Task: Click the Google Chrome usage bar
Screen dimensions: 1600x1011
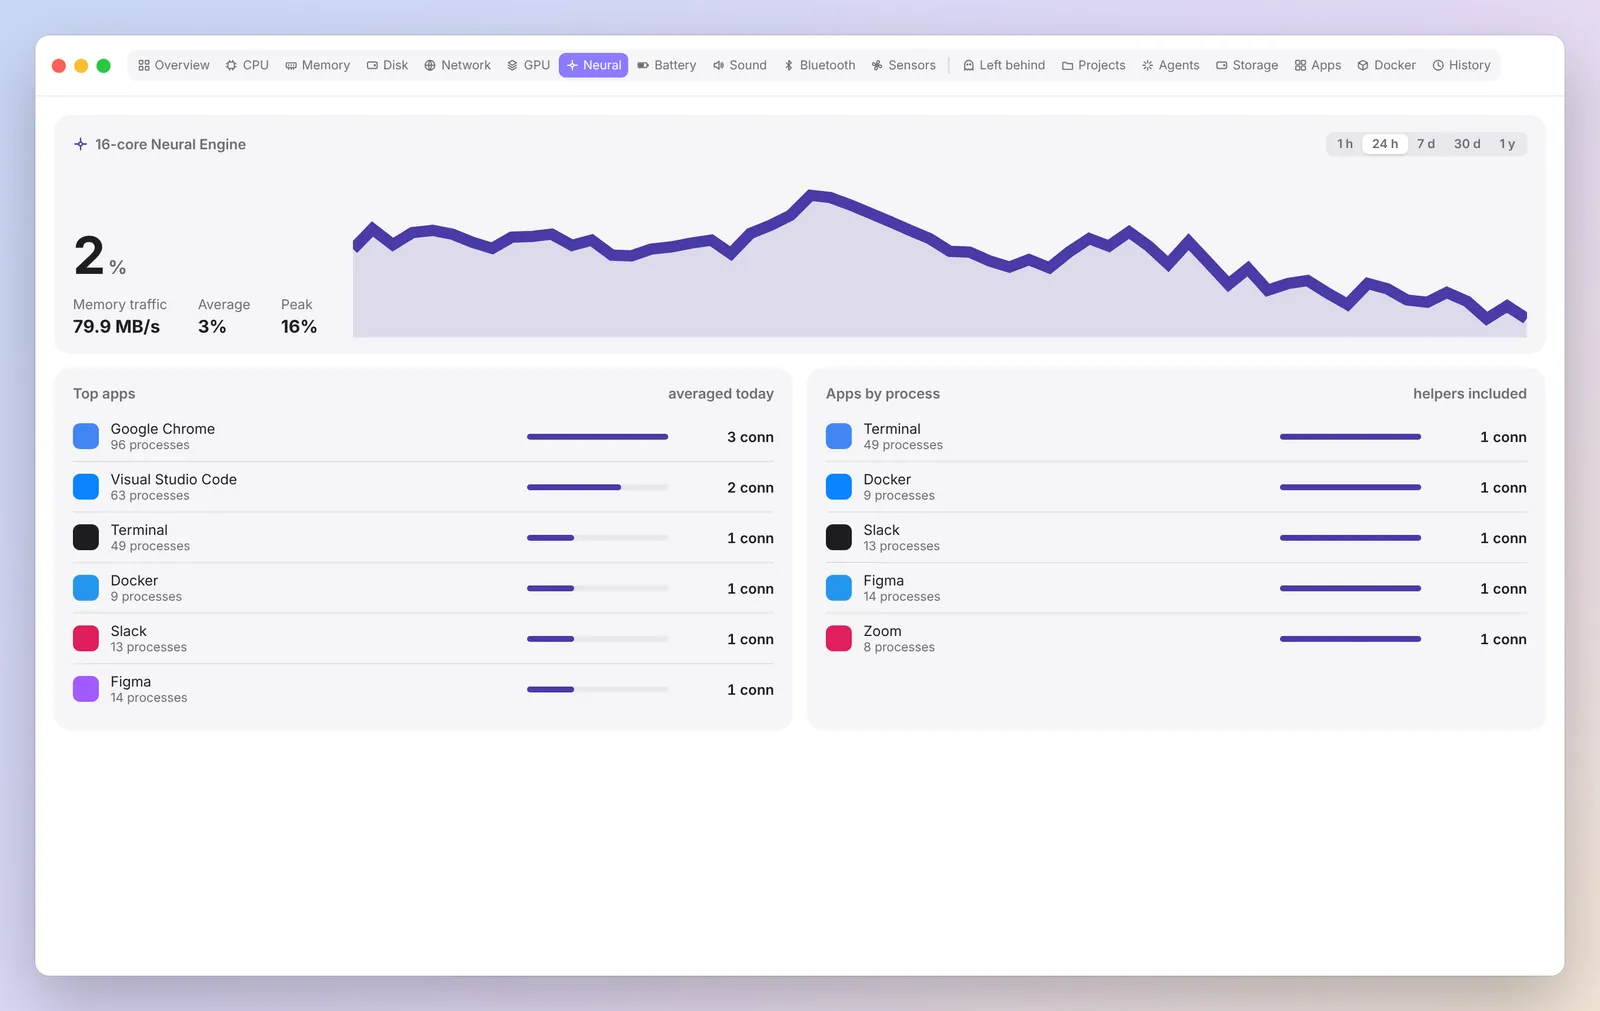Action: (597, 437)
